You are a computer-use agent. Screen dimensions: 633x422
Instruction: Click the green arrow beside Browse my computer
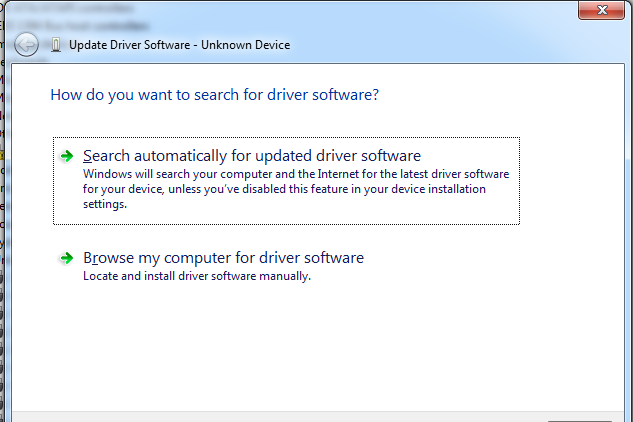(x=66, y=258)
